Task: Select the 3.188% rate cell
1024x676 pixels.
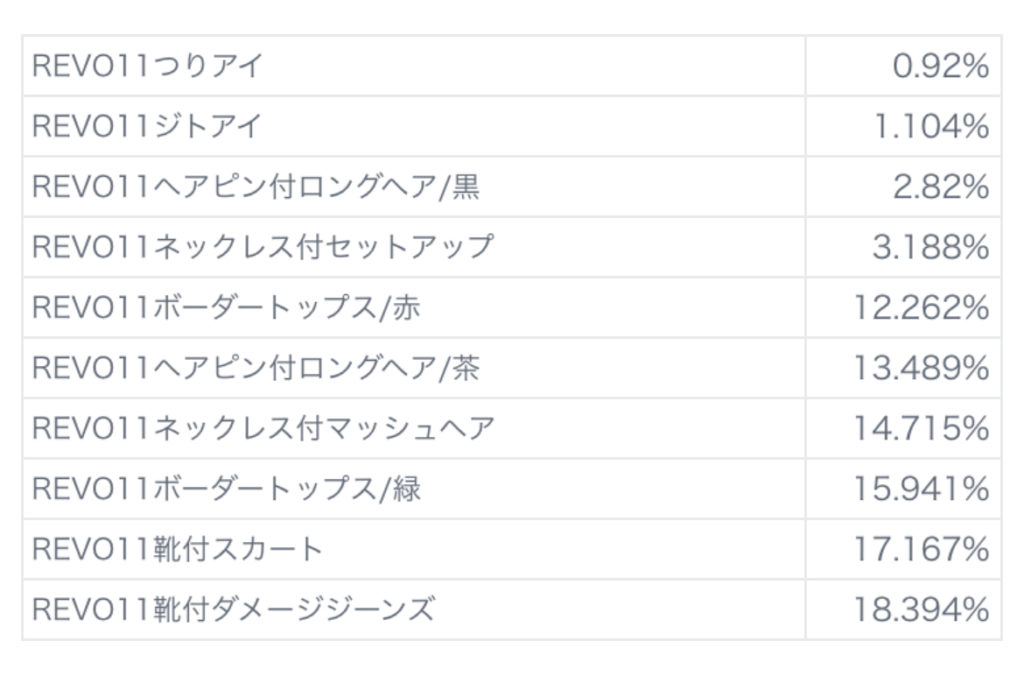Action: (x=930, y=247)
